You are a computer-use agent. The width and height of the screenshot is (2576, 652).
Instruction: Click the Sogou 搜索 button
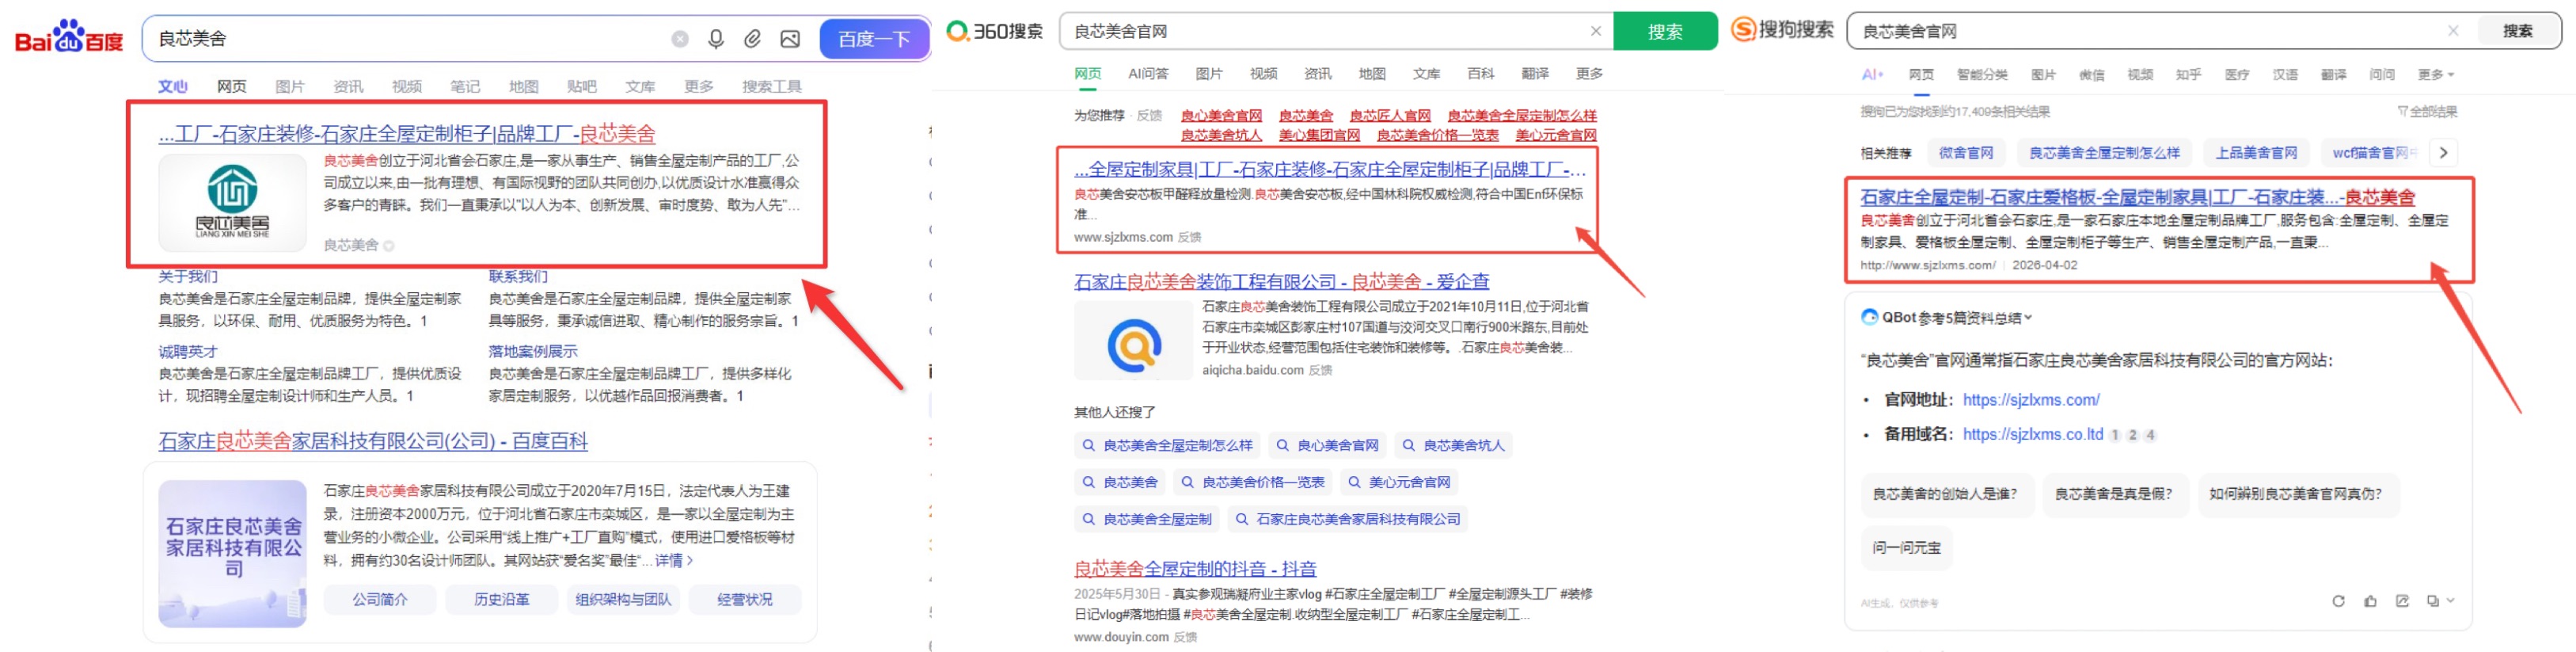point(2518,31)
